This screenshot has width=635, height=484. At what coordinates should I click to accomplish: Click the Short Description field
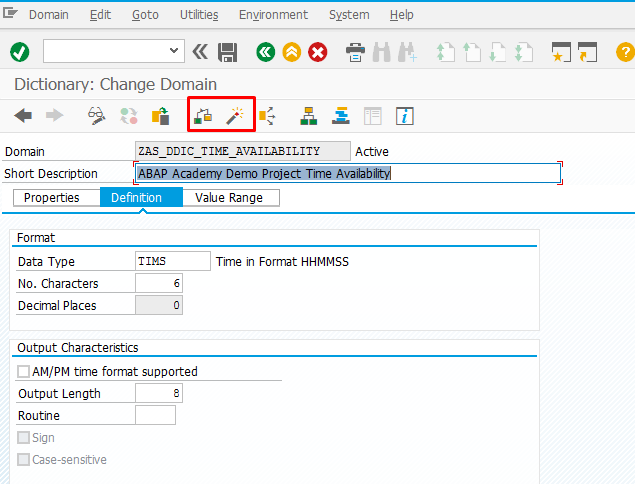click(x=347, y=173)
